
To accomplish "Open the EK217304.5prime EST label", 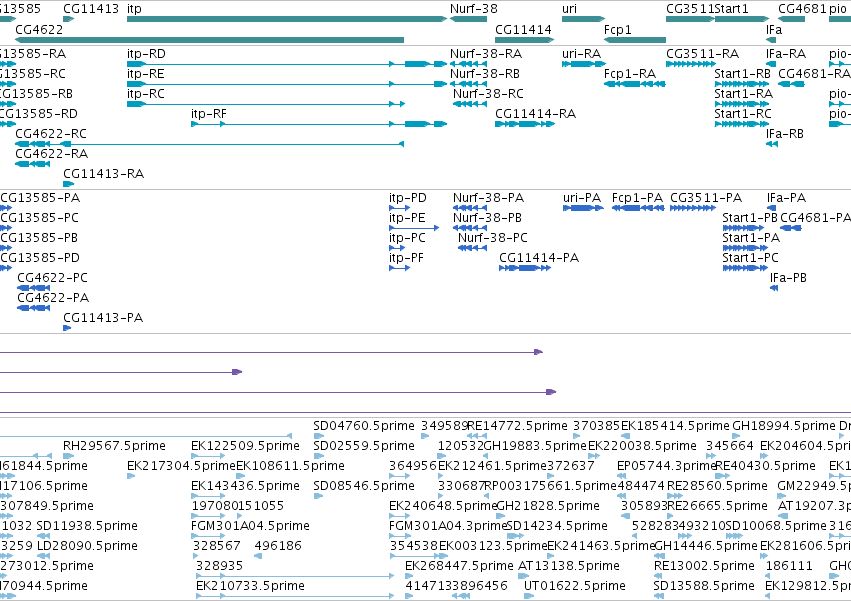I will 181,466.
